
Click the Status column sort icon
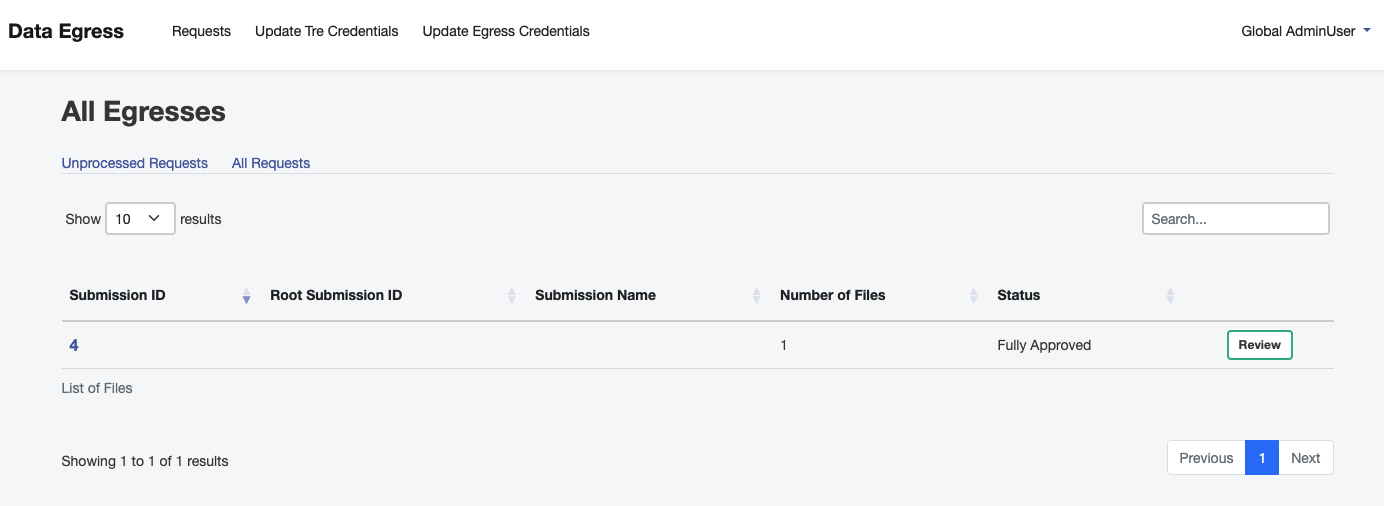pos(1170,296)
